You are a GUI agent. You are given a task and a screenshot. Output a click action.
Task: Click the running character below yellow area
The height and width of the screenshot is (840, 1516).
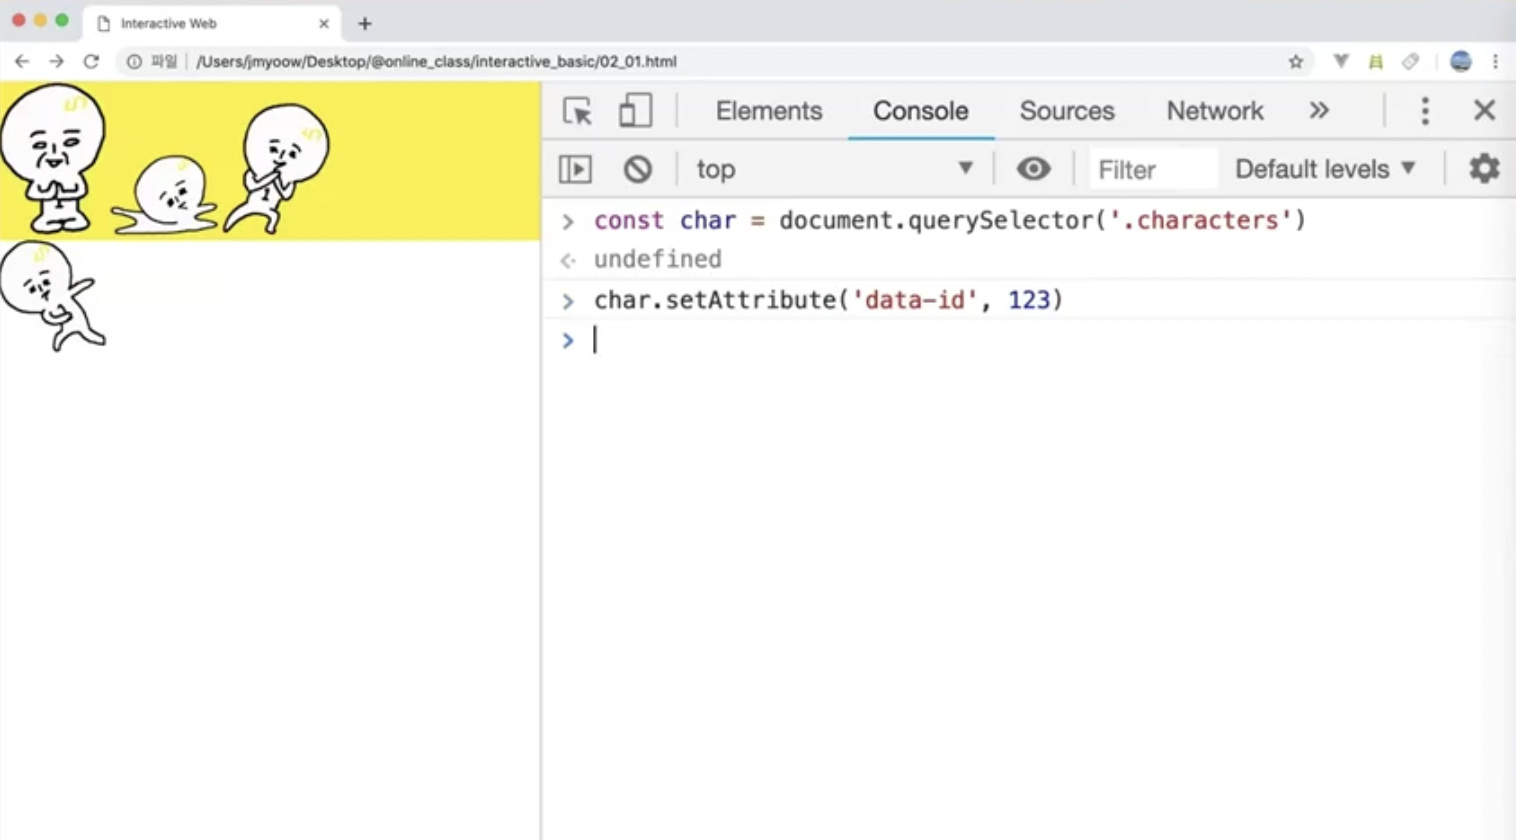pyautogui.click(x=53, y=296)
